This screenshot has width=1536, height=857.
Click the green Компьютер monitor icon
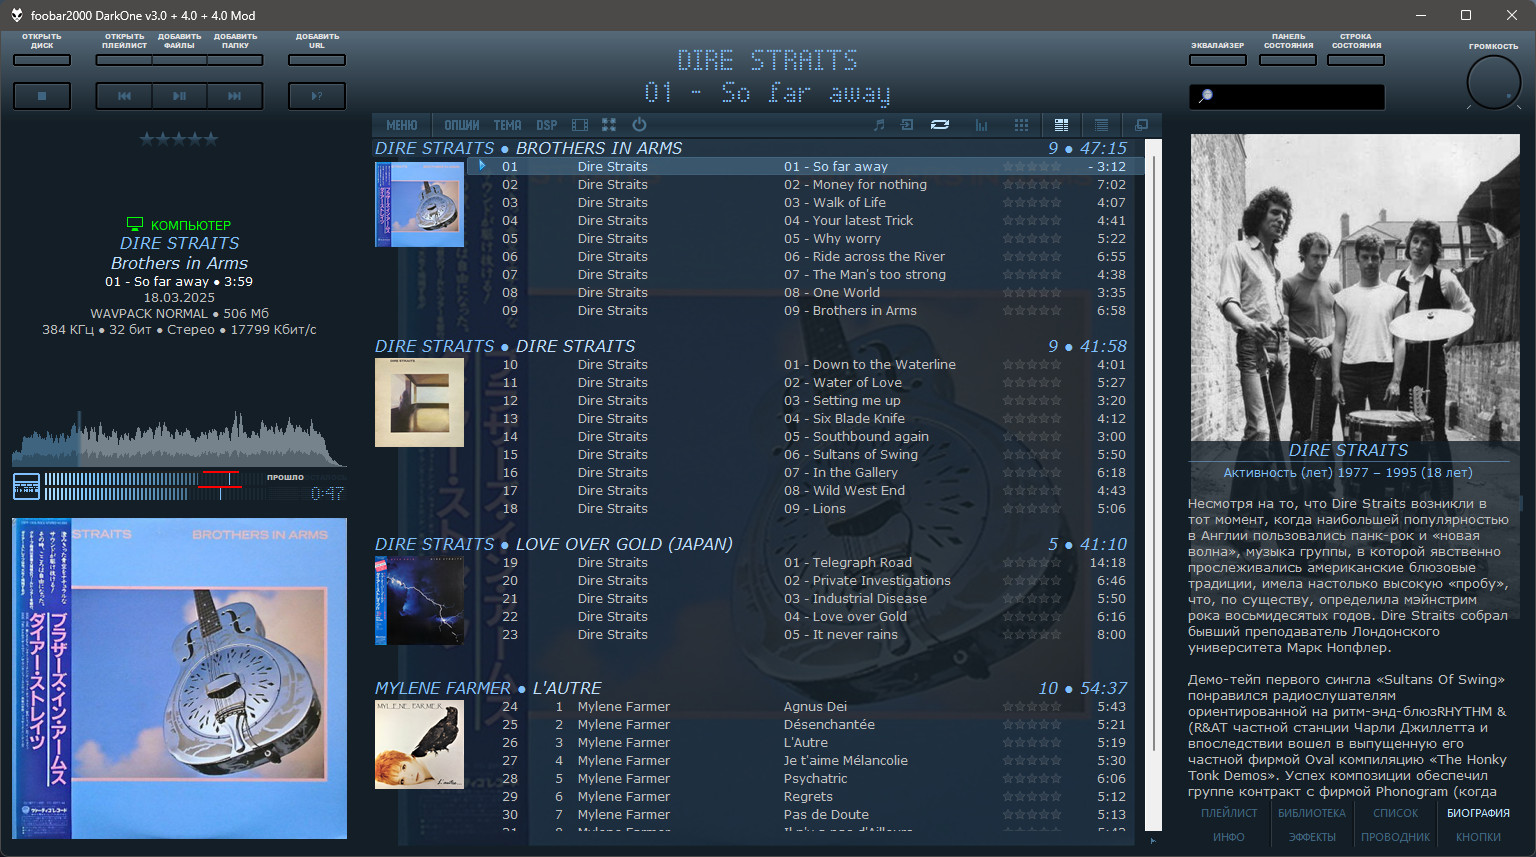tap(135, 225)
